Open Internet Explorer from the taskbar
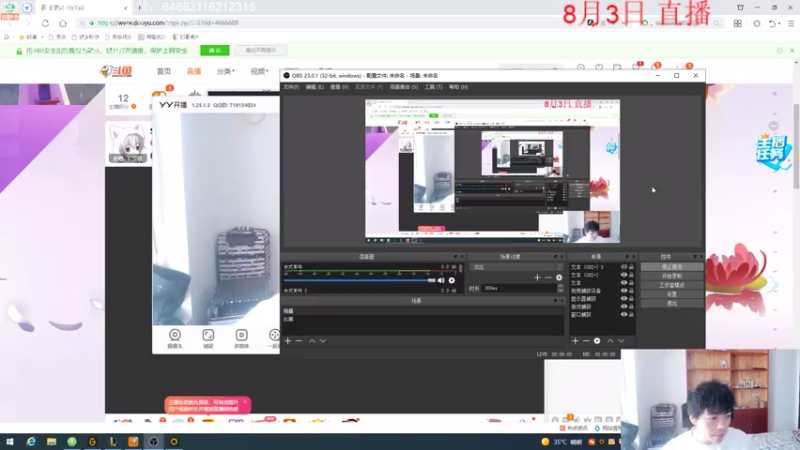800x450 pixels. 31,441
